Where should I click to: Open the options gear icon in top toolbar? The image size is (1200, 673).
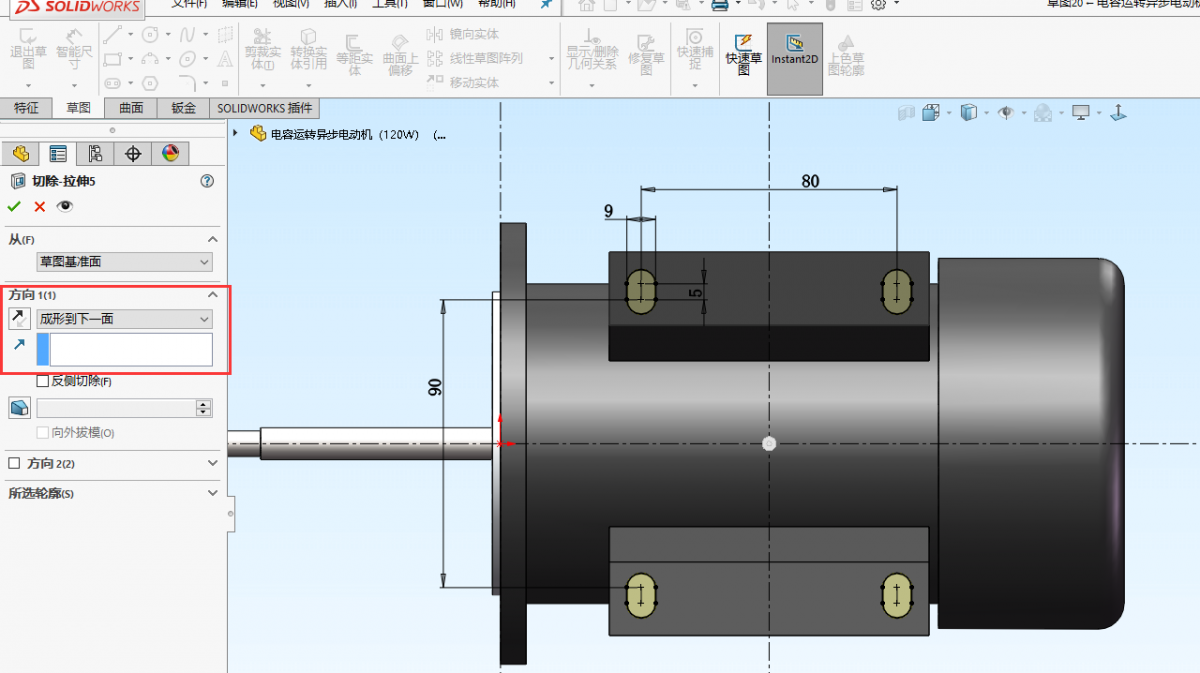pos(878,4)
